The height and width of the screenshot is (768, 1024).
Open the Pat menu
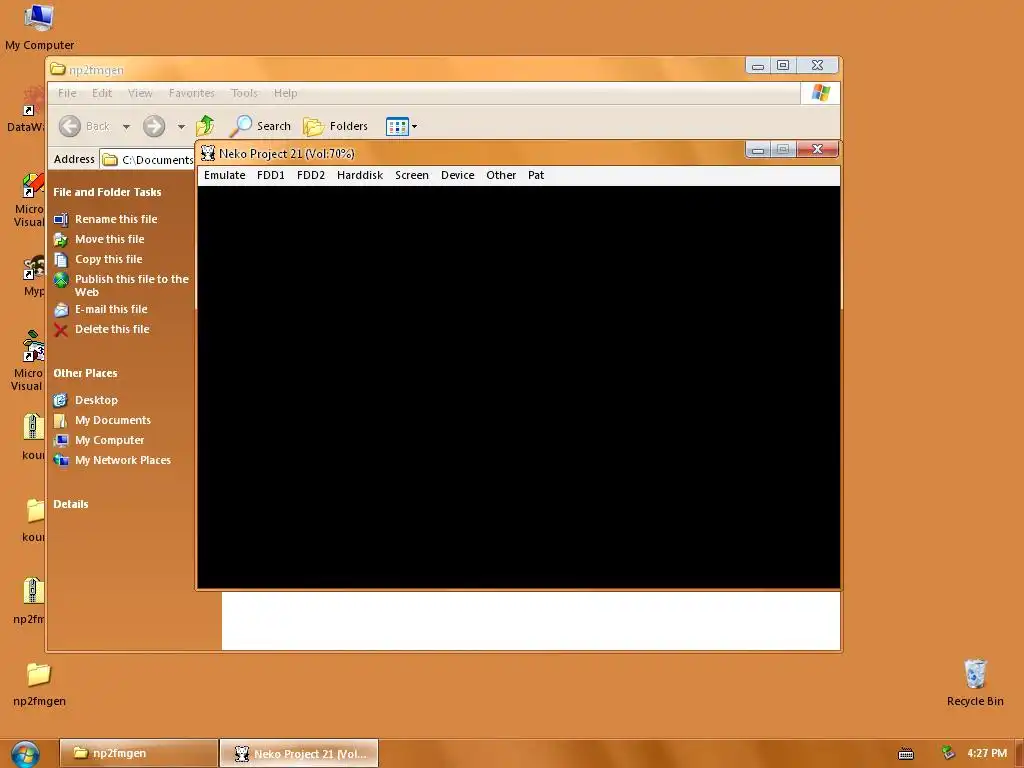(x=536, y=175)
